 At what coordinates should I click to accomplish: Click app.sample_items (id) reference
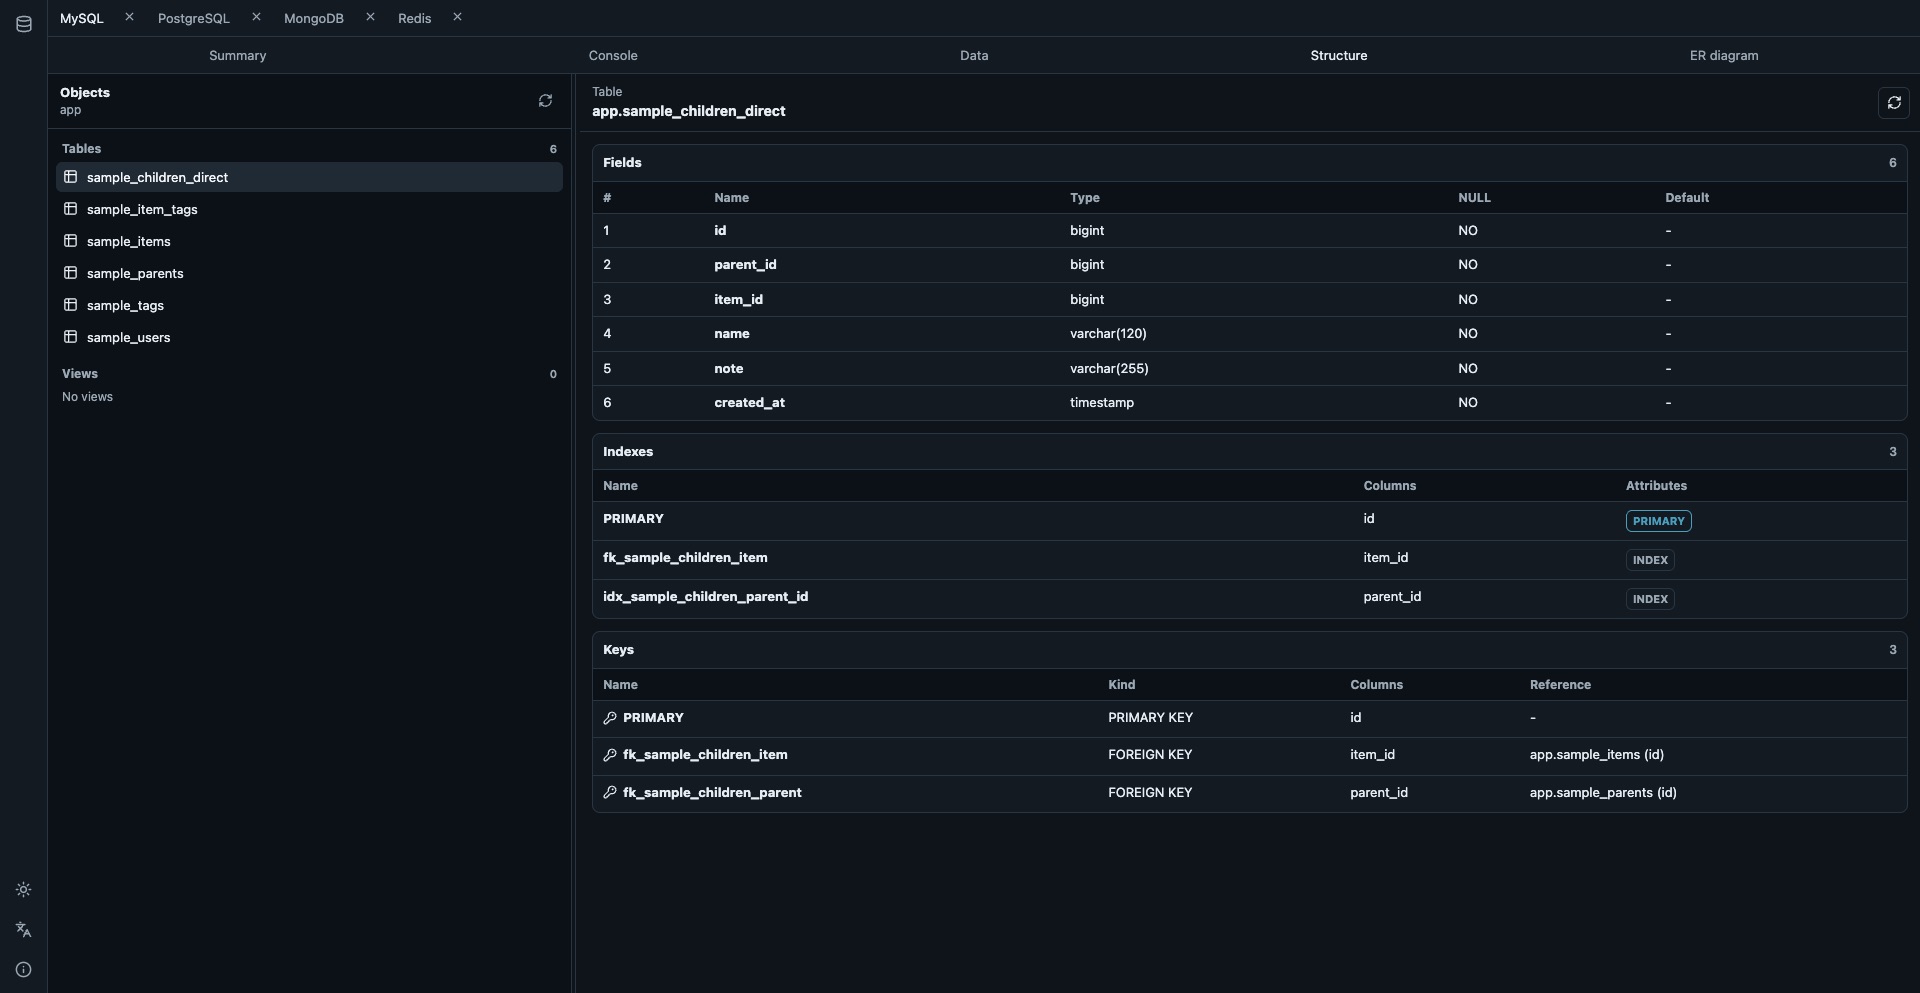(x=1596, y=755)
